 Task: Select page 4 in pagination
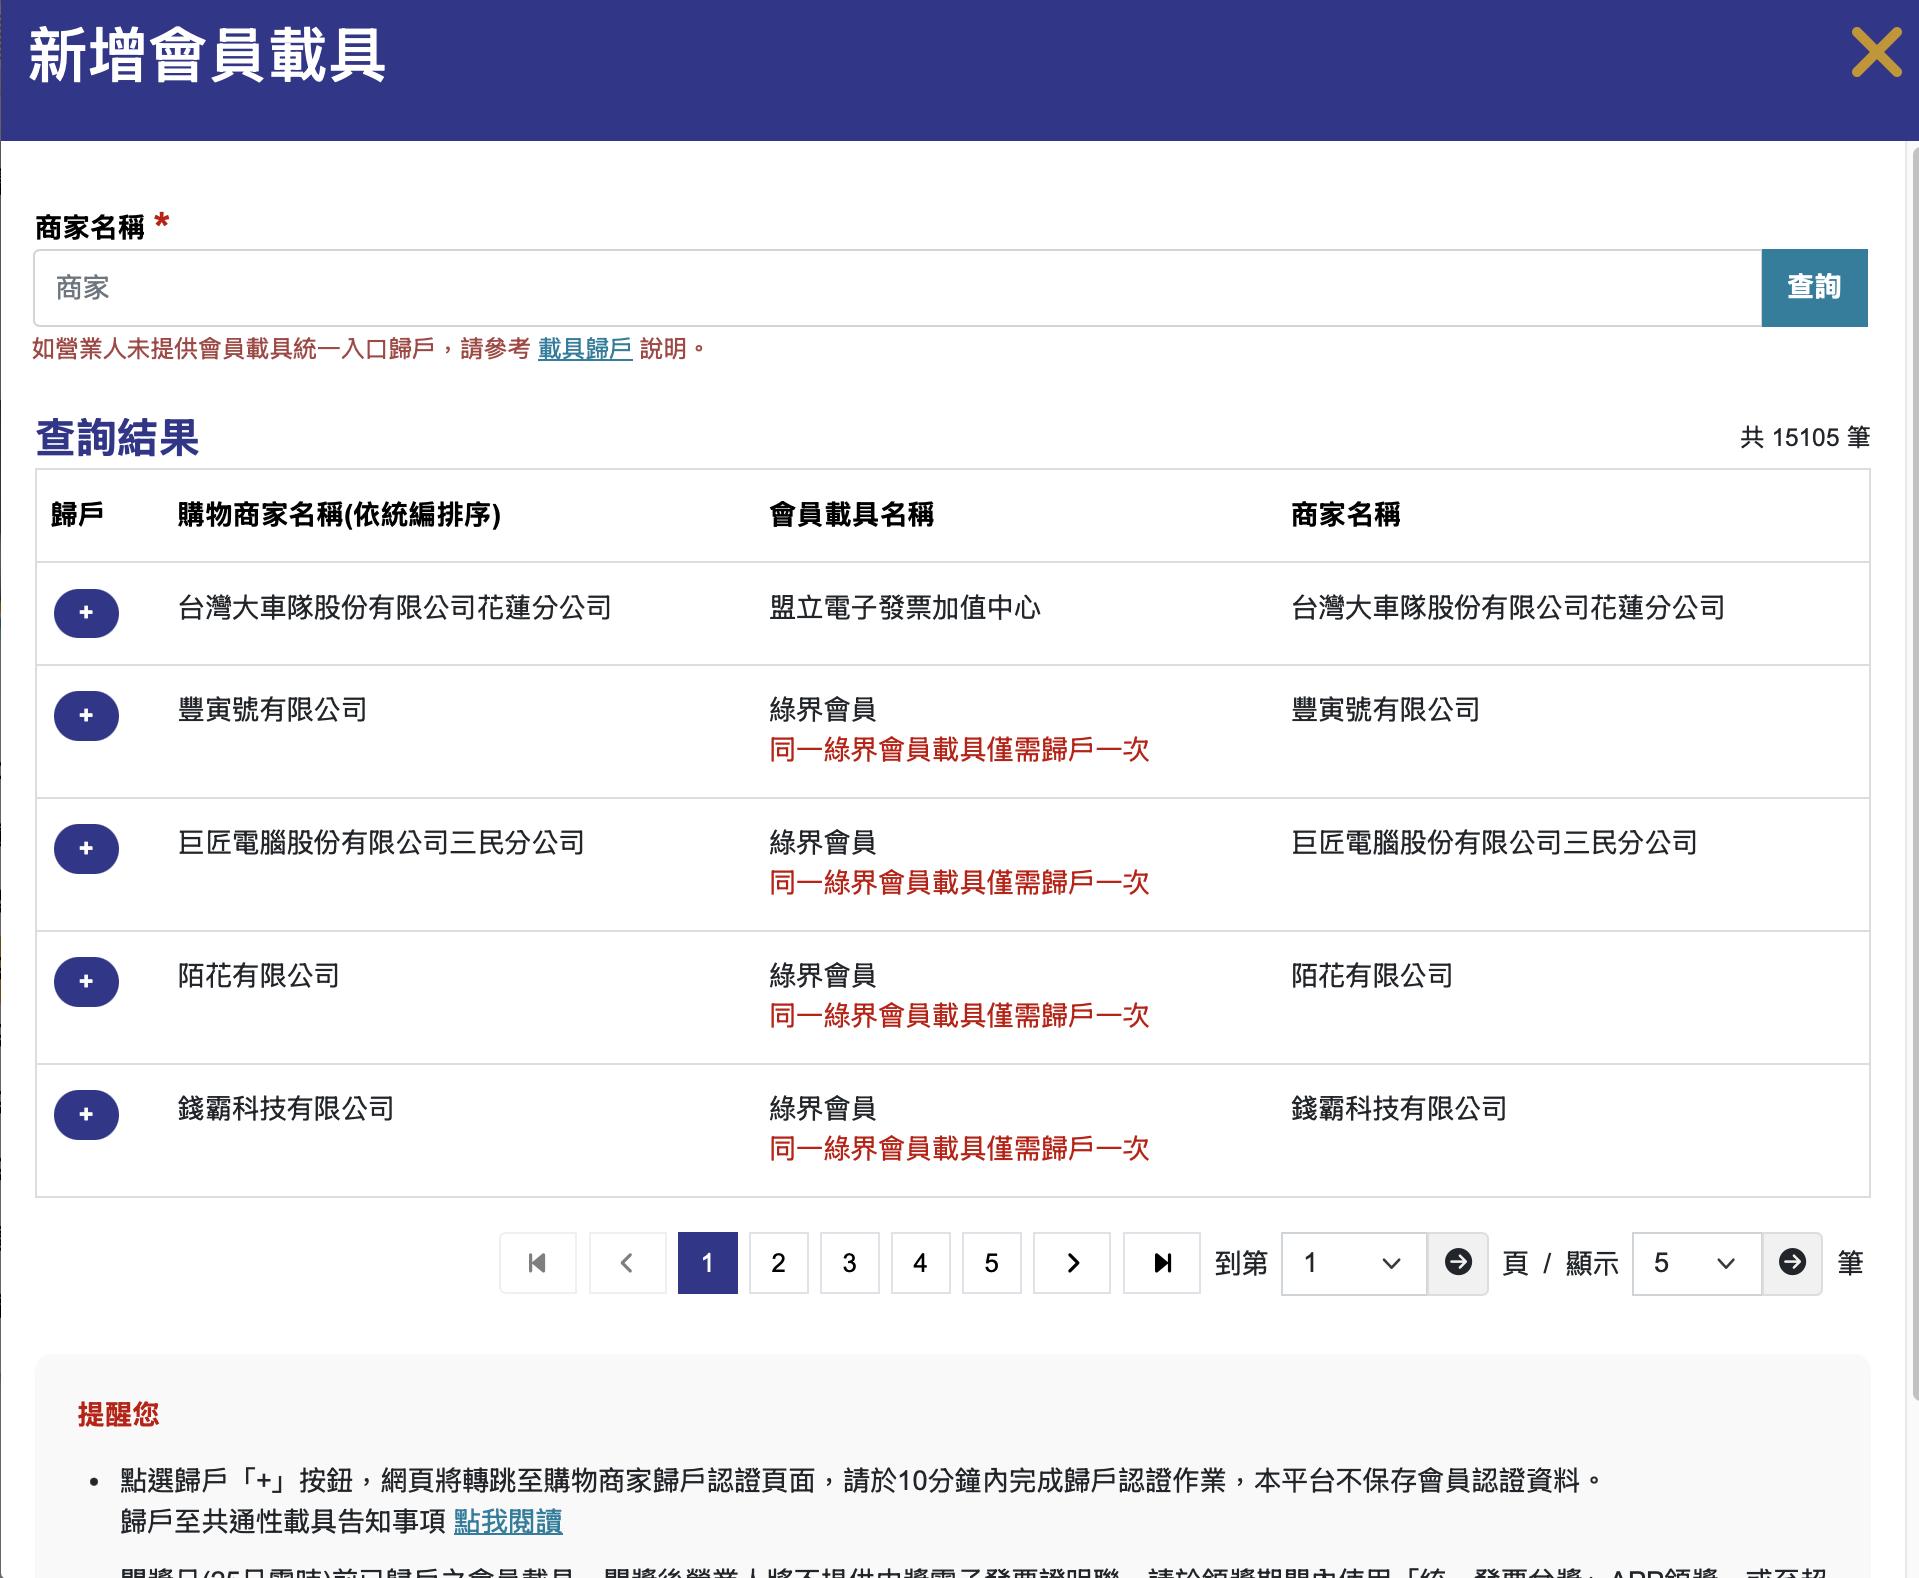coord(921,1263)
